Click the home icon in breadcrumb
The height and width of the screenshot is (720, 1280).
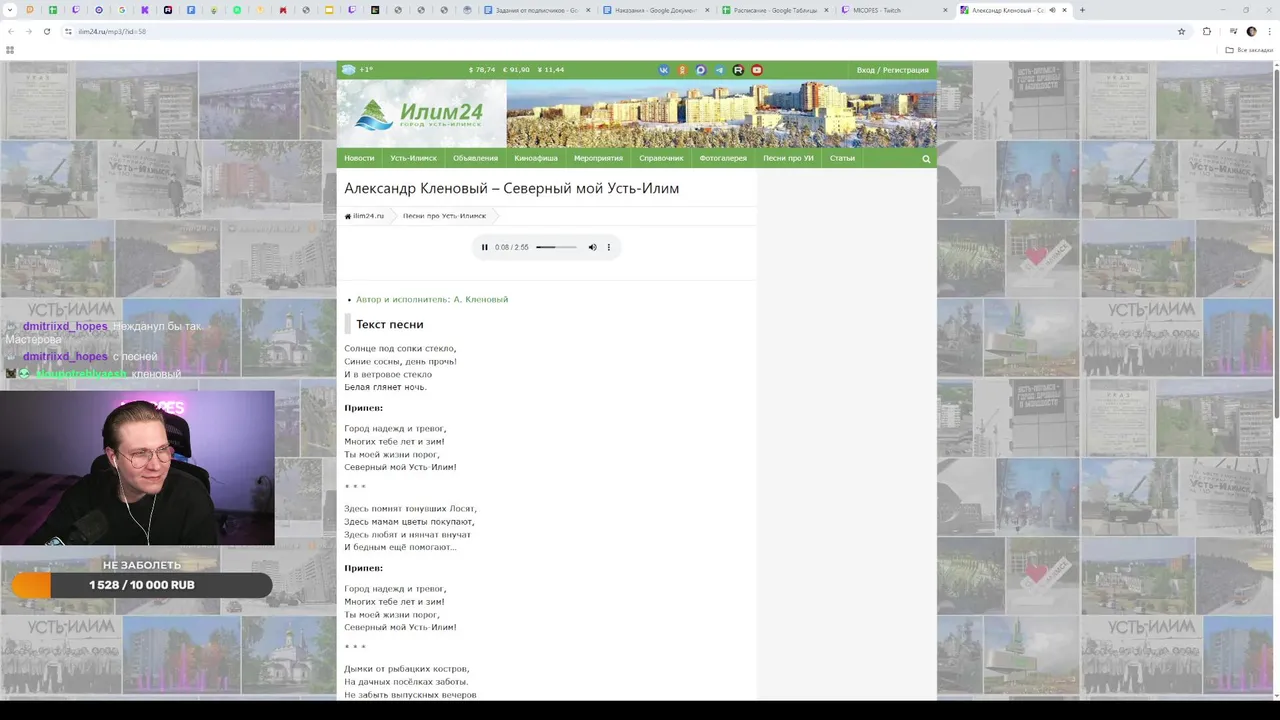pyautogui.click(x=348, y=216)
